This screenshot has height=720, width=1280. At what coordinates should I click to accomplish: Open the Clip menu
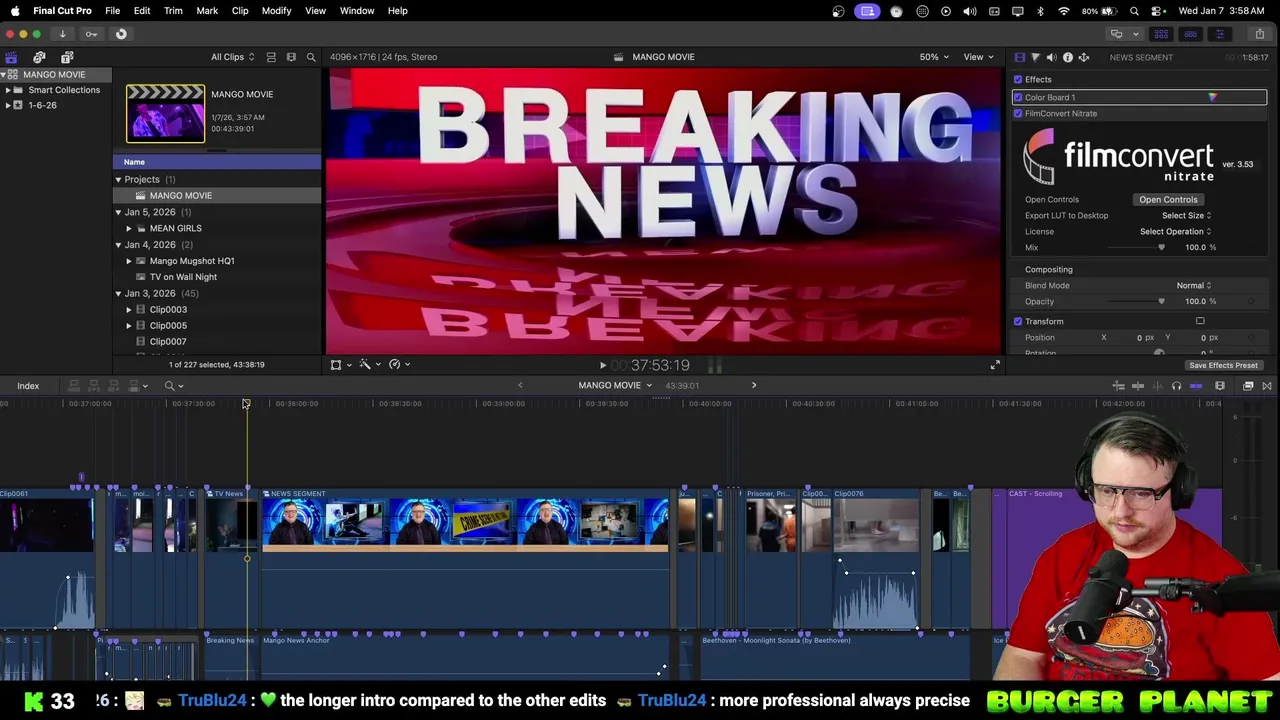240,11
